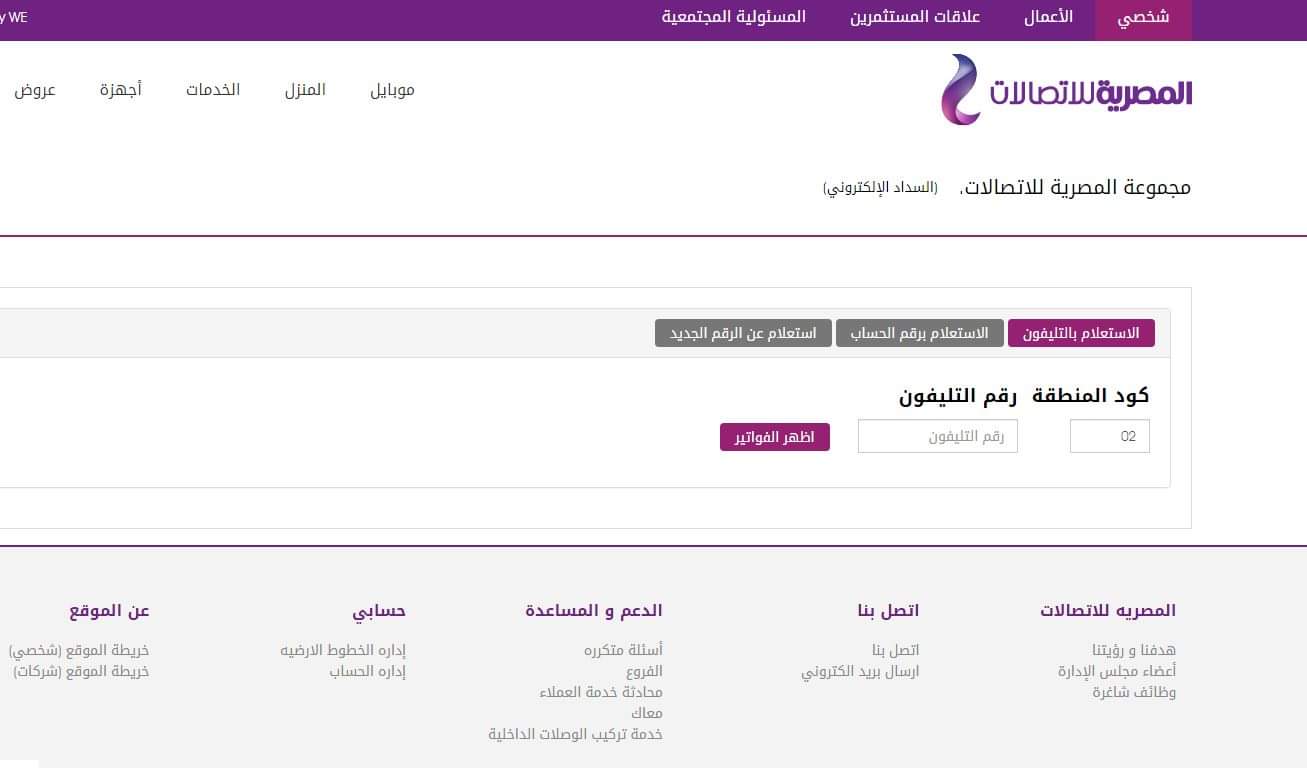Click the اتصل بنا footer heading

pyautogui.click(x=888, y=610)
